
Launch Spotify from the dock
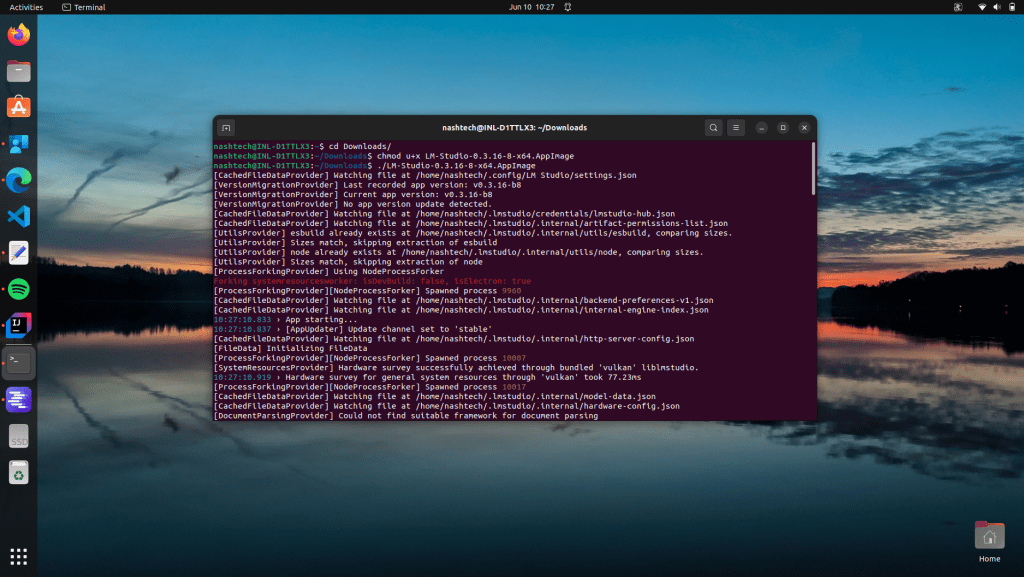coord(19,289)
